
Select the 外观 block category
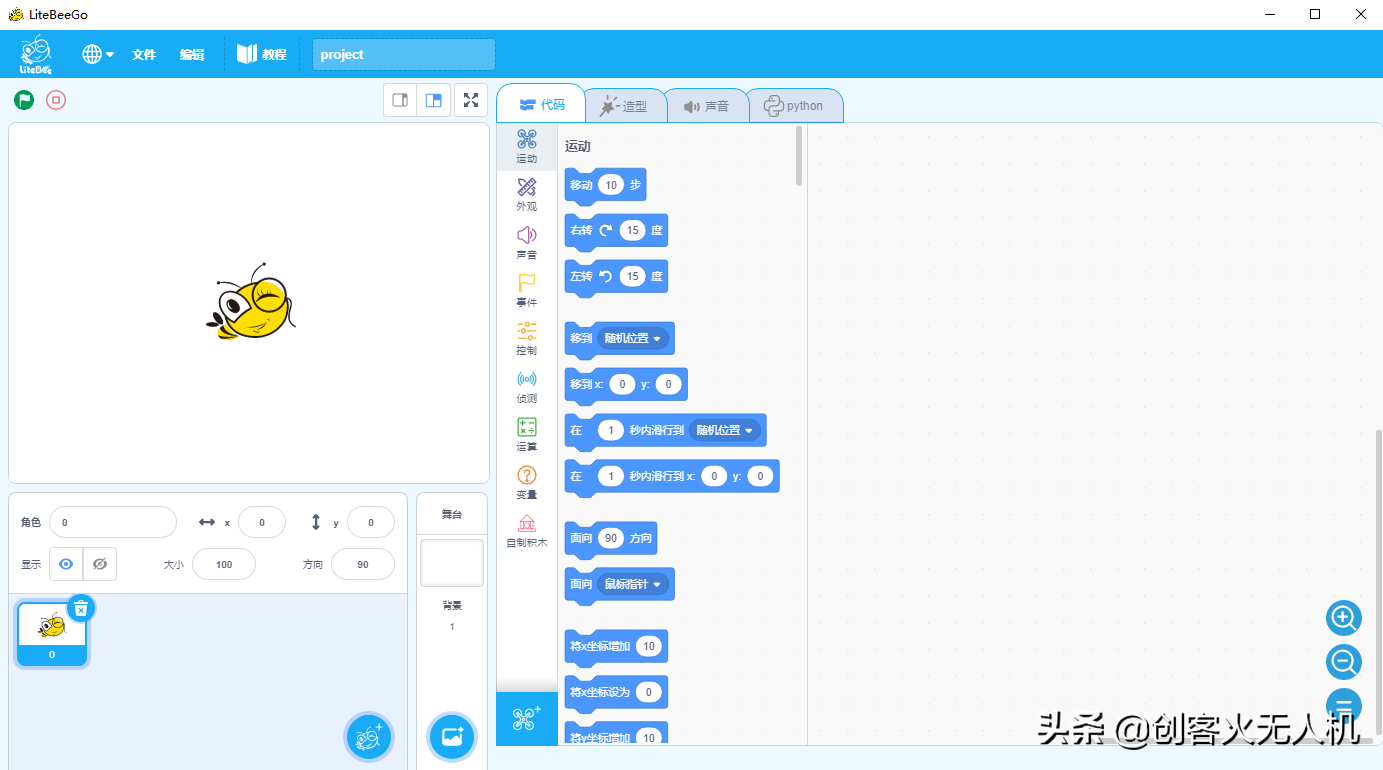pos(527,194)
